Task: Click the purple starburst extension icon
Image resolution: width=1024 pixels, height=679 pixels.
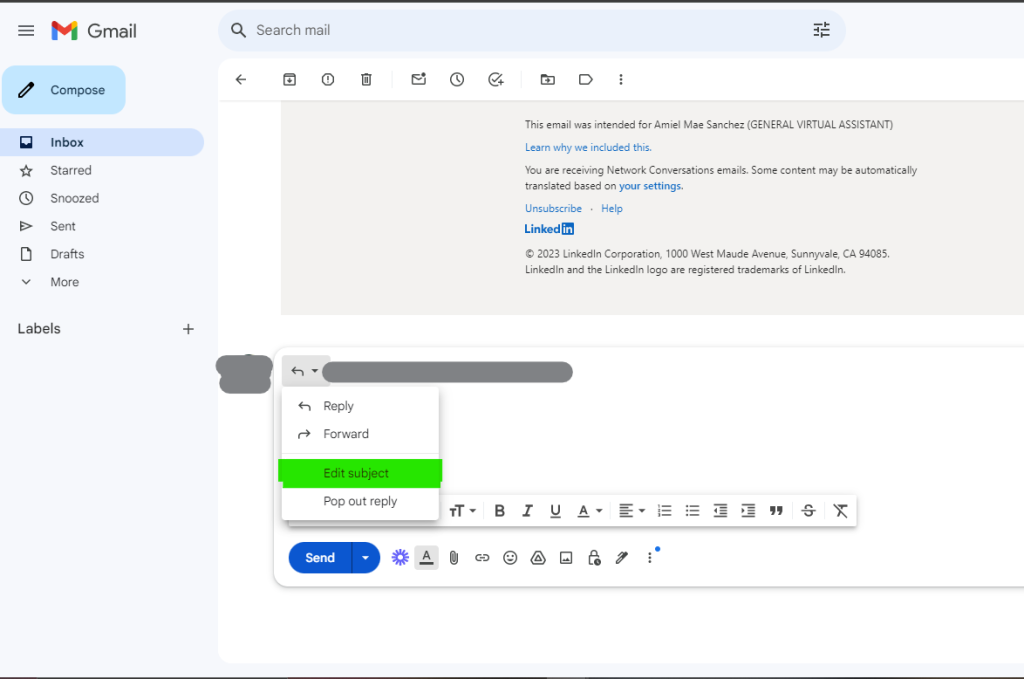Action: point(400,558)
